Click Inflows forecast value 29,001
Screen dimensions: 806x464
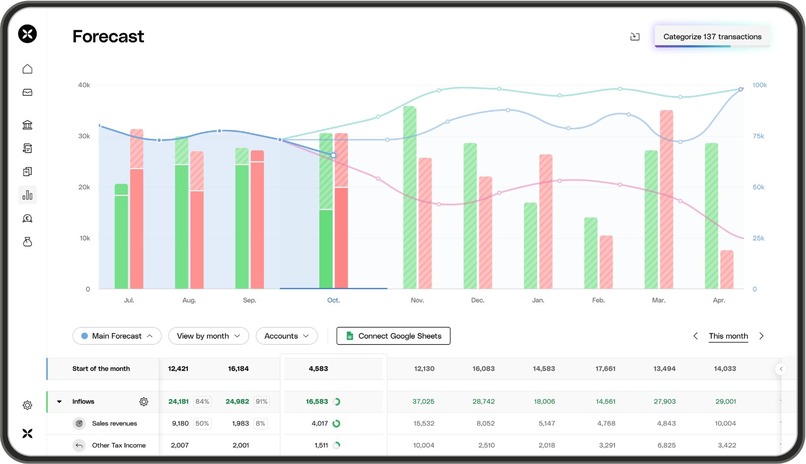(x=725, y=402)
